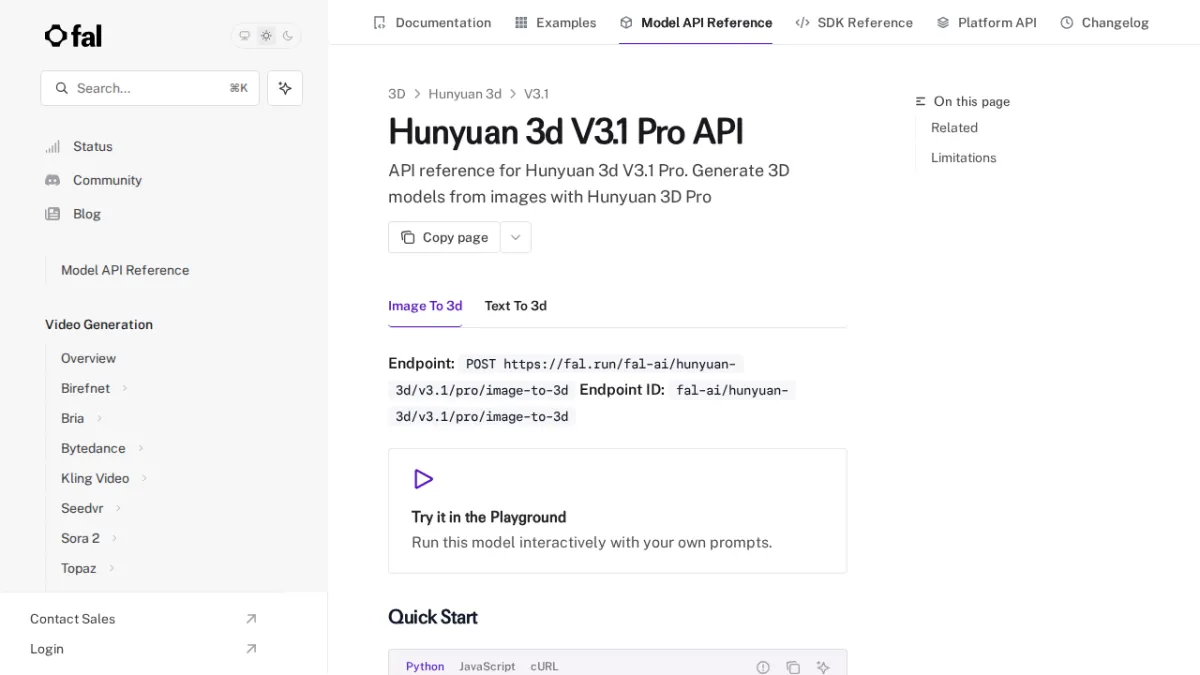1200x675 pixels.
Task: Open the AI assistant sparkle button
Action: pyautogui.click(x=285, y=88)
